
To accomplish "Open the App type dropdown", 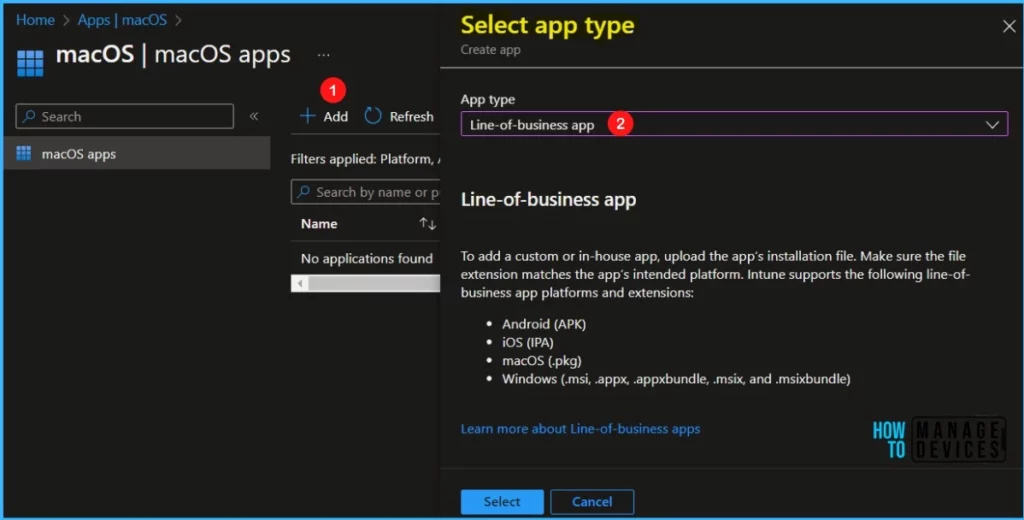I will click(x=734, y=124).
